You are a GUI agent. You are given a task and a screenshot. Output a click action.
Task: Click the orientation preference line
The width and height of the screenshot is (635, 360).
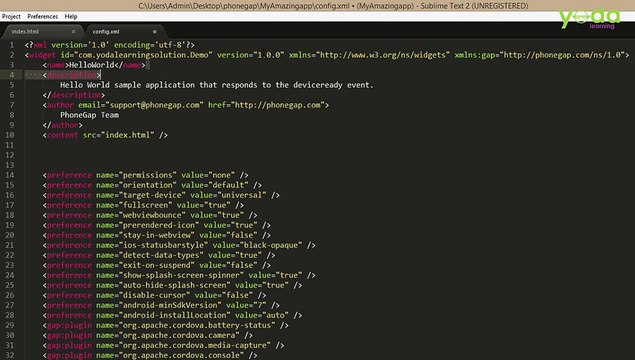(x=152, y=185)
